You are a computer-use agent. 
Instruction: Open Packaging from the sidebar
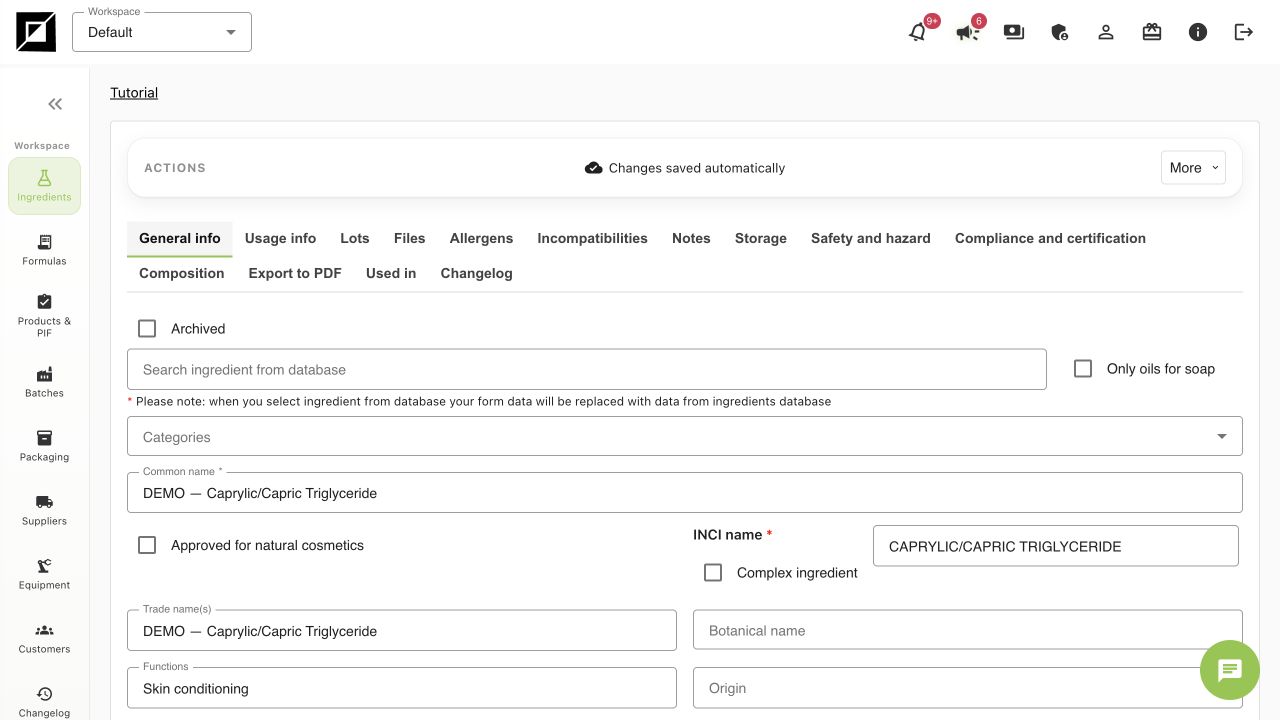[44, 446]
